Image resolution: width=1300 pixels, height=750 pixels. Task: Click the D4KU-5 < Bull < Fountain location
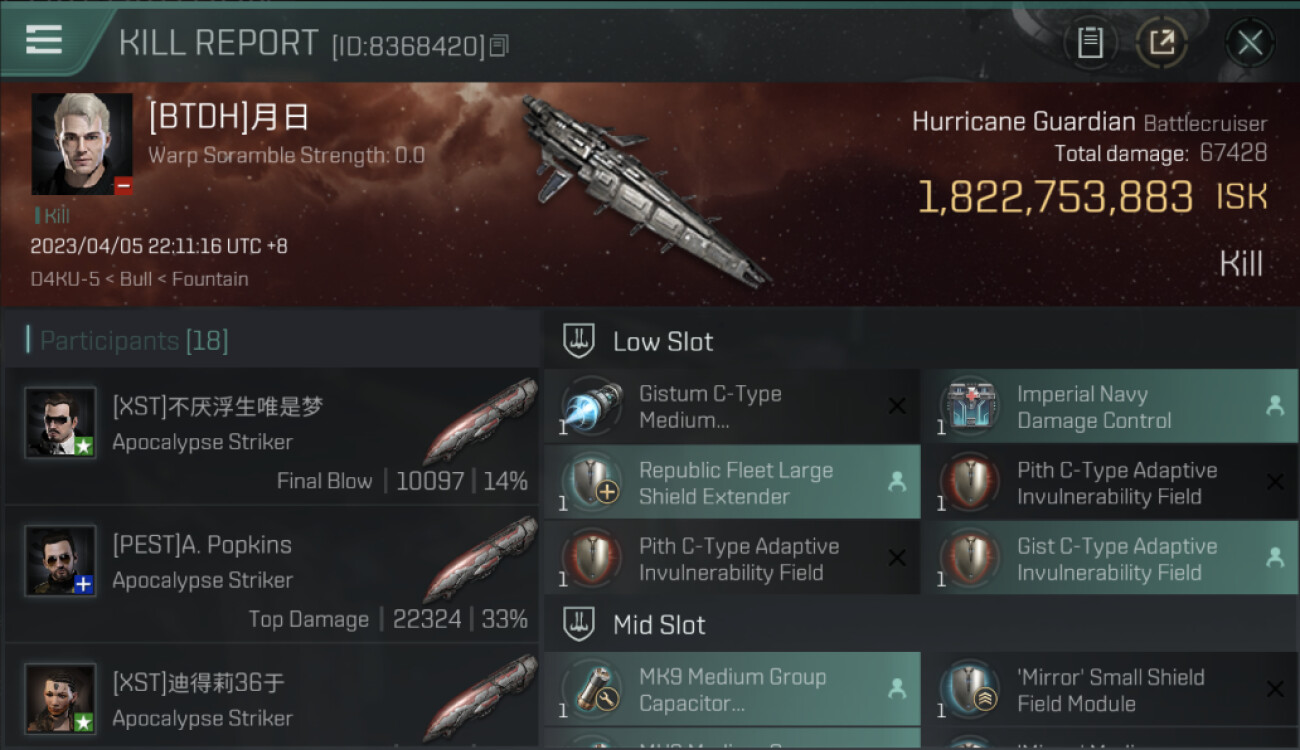point(139,279)
